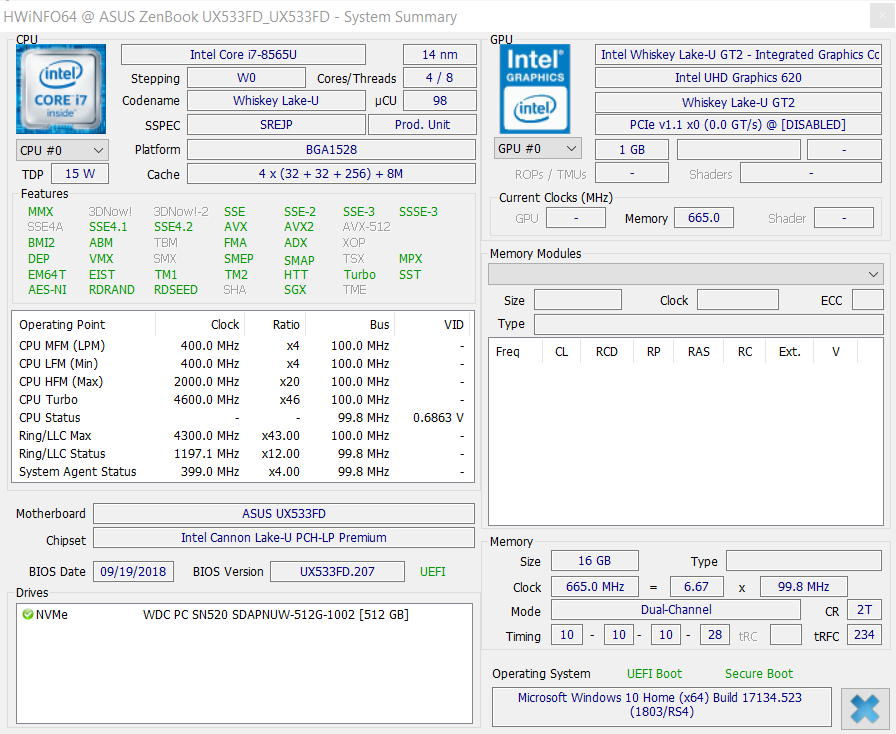Click the SSPEC SREJP field
This screenshot has width=896, height=734.
pyautogui.click(x=276, y=125)
